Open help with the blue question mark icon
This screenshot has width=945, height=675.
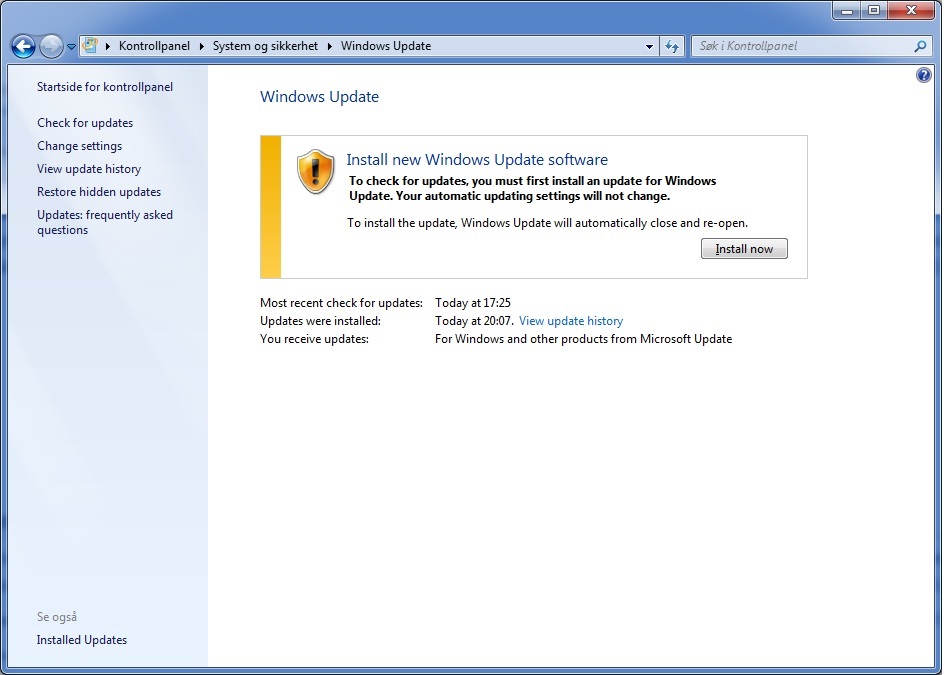click(923, 75)
